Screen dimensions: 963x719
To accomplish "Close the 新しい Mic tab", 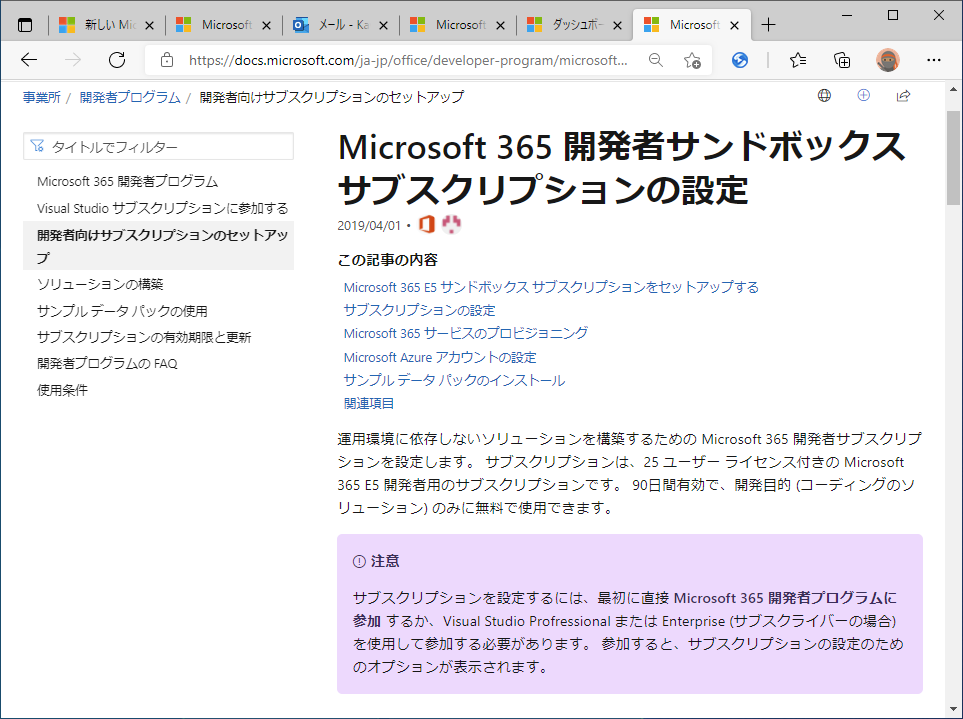I will point(149,25).
